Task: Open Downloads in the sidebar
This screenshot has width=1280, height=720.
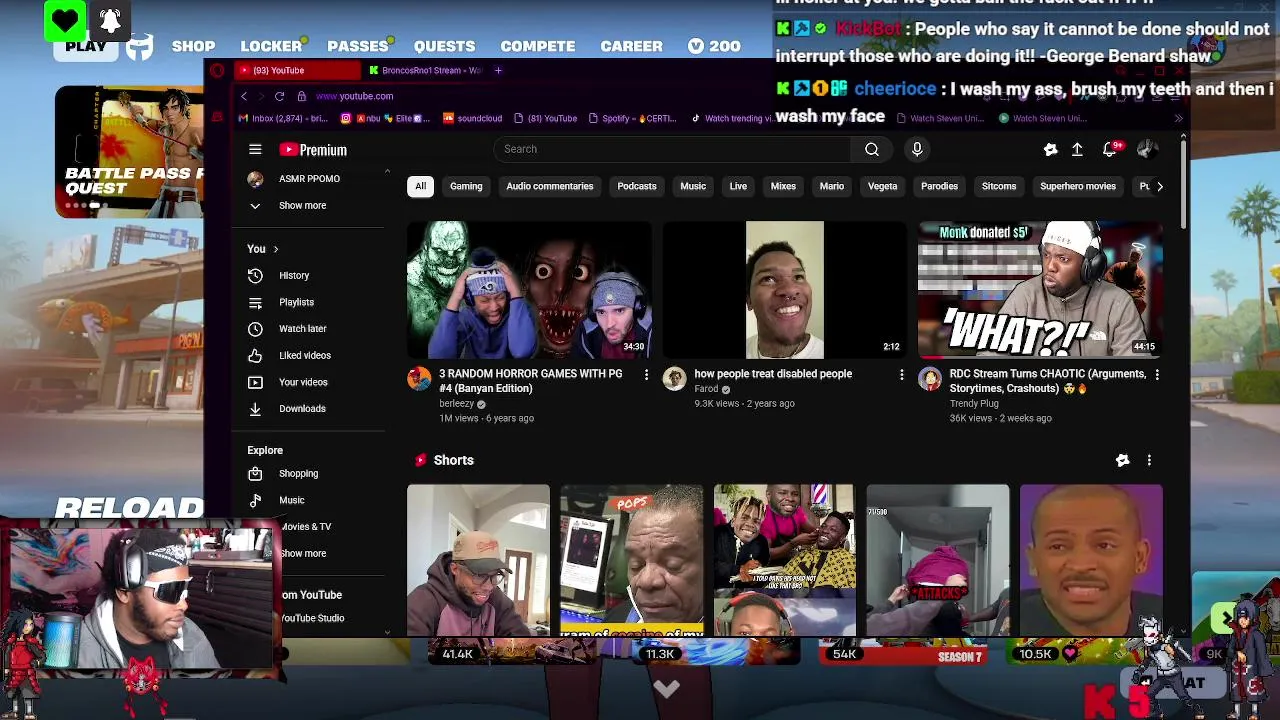Action: click(x=302, y=409)
